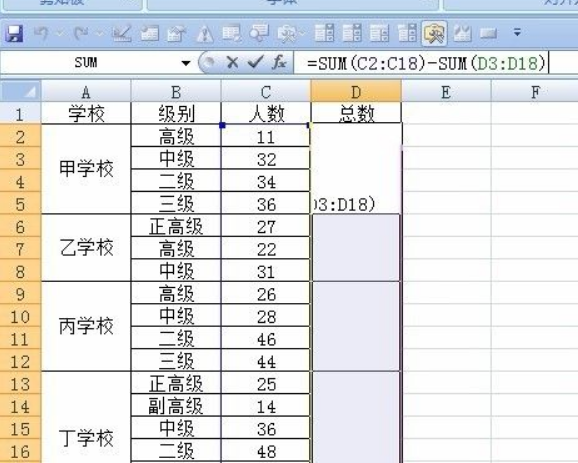Click cell with value 44
Image resolution: width=578 pixels, height=463 pixels.
coord(266,361)
